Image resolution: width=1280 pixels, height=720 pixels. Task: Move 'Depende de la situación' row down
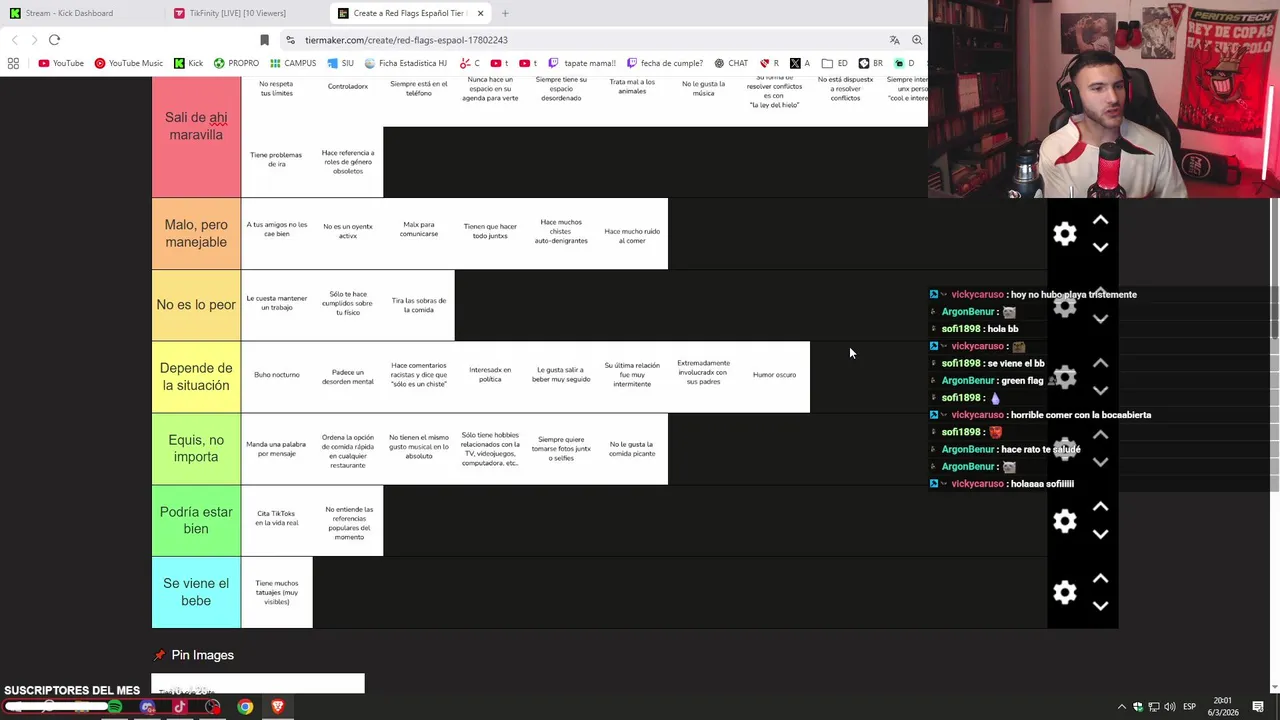tap(1100, 390)
